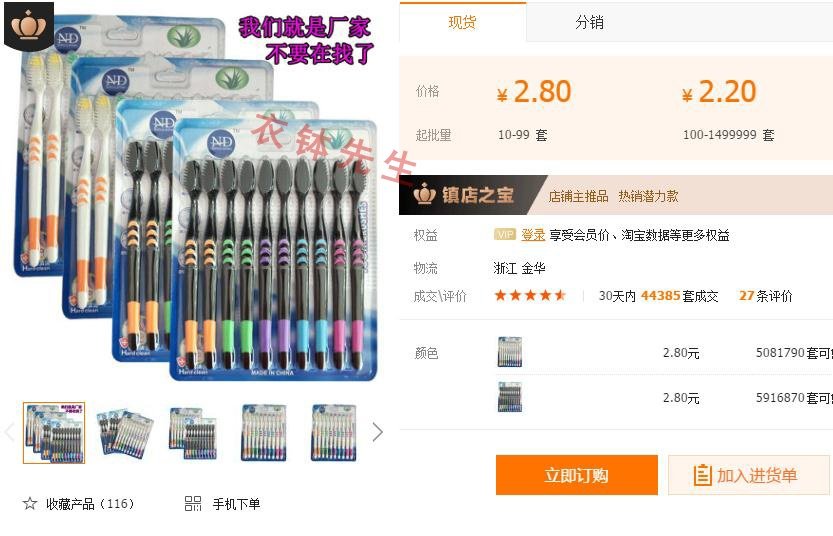833x536 pixels.
Task: Click the crown badge icon on product image
Action: (29, 24)
